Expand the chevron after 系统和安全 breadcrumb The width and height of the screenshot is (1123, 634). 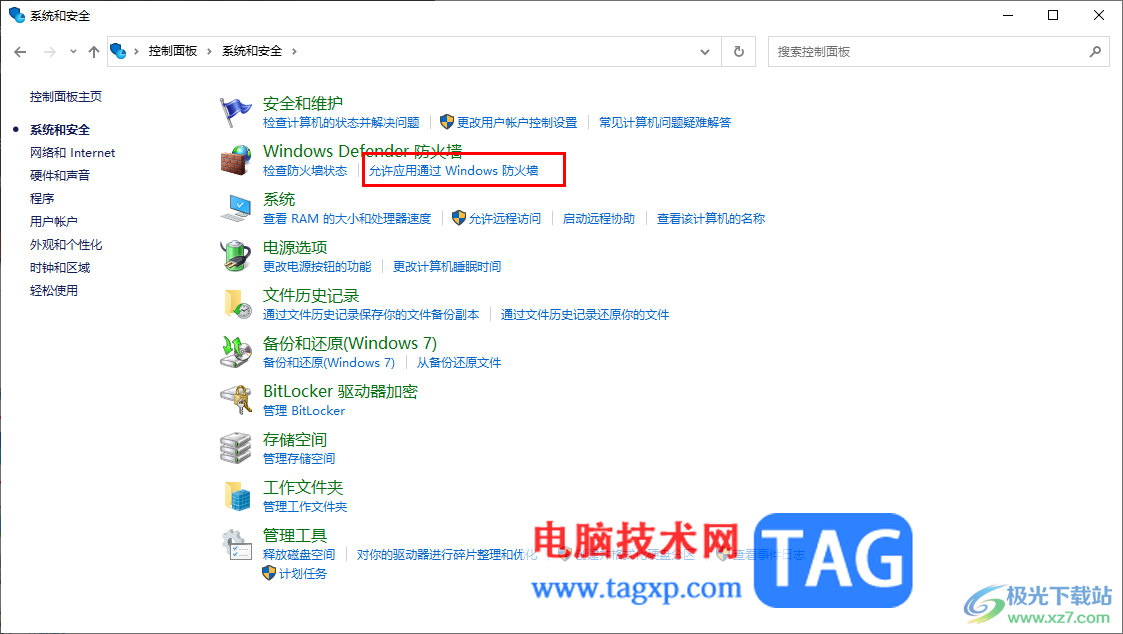coord(294,52)
